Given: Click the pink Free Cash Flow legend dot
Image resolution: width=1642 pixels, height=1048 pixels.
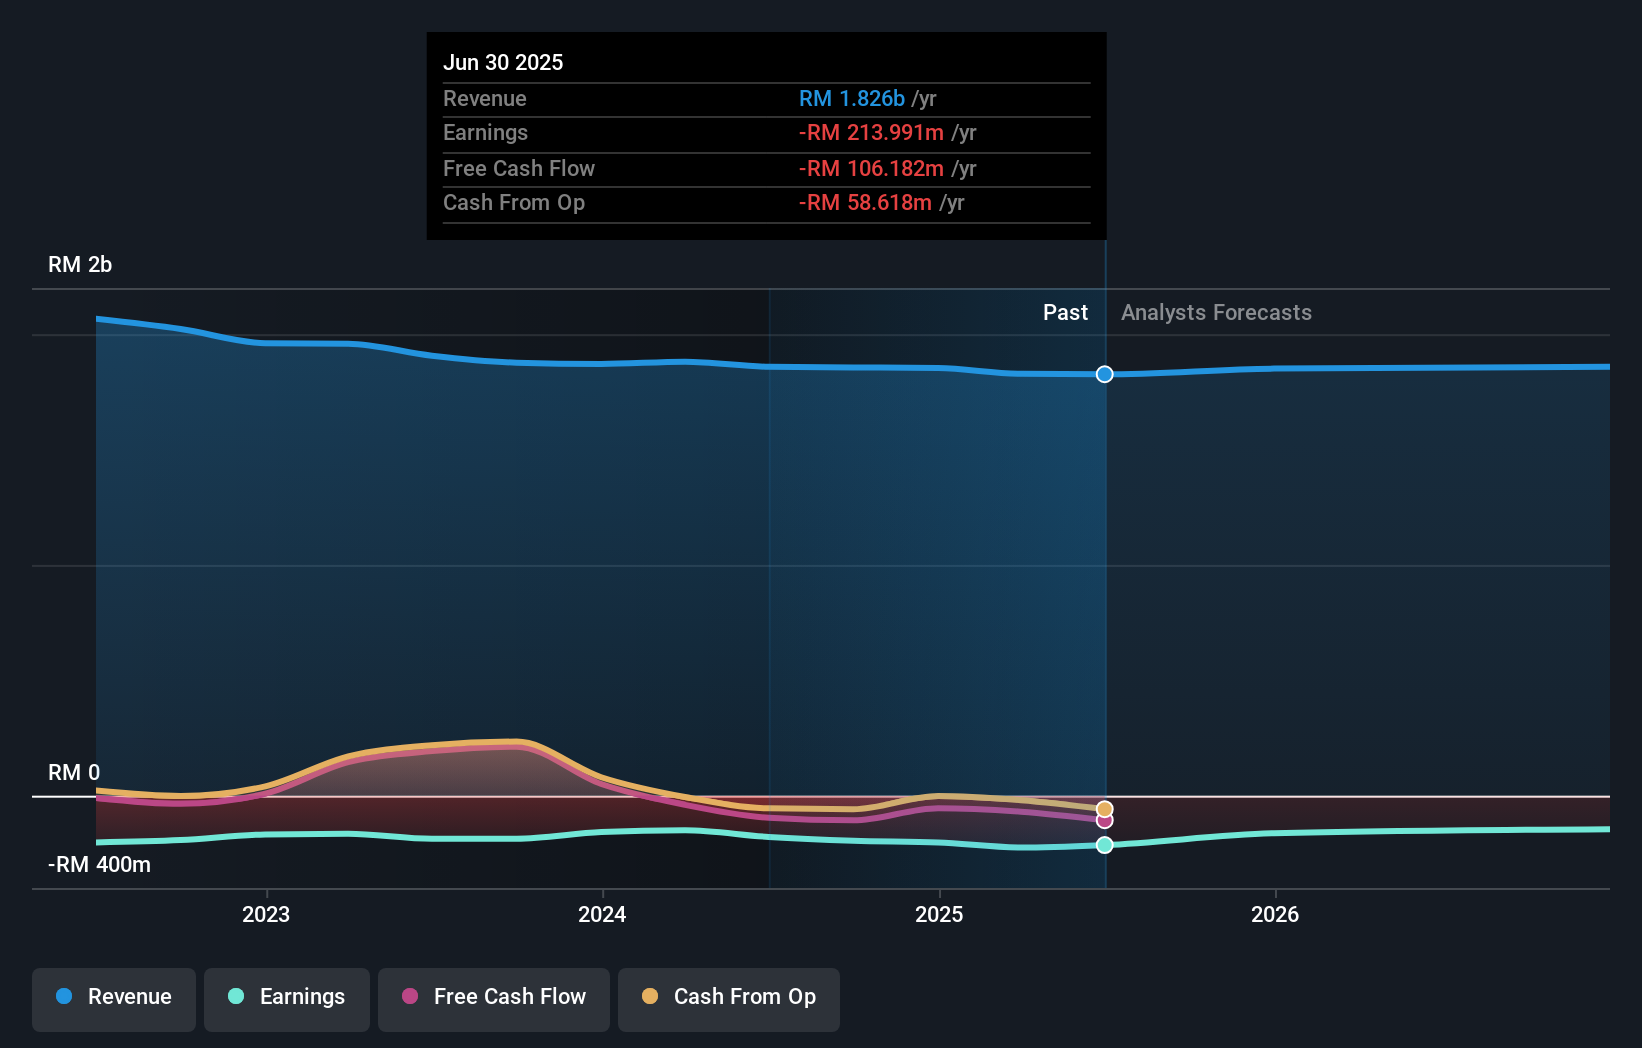Looking at the screenshot, I should point(408,997).
